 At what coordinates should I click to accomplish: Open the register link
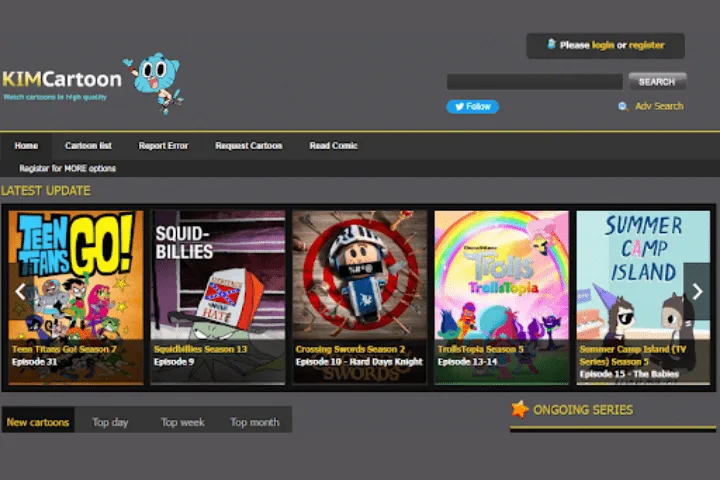(647, 45)
